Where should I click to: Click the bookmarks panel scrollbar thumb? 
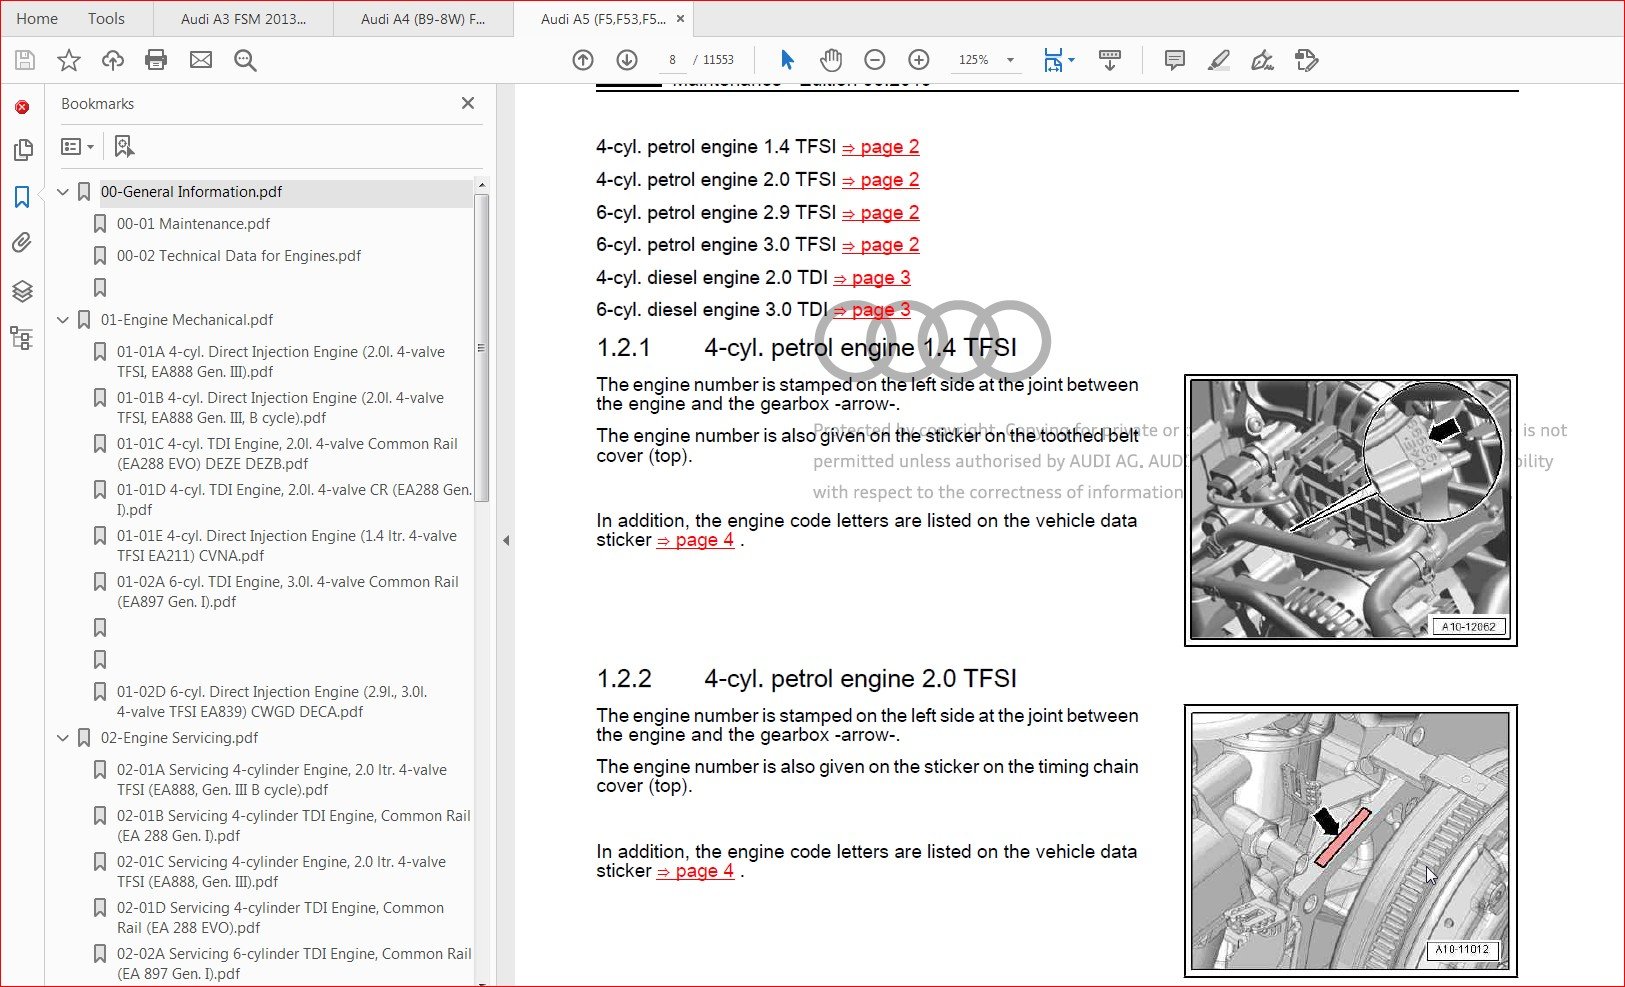coord(481,348)
